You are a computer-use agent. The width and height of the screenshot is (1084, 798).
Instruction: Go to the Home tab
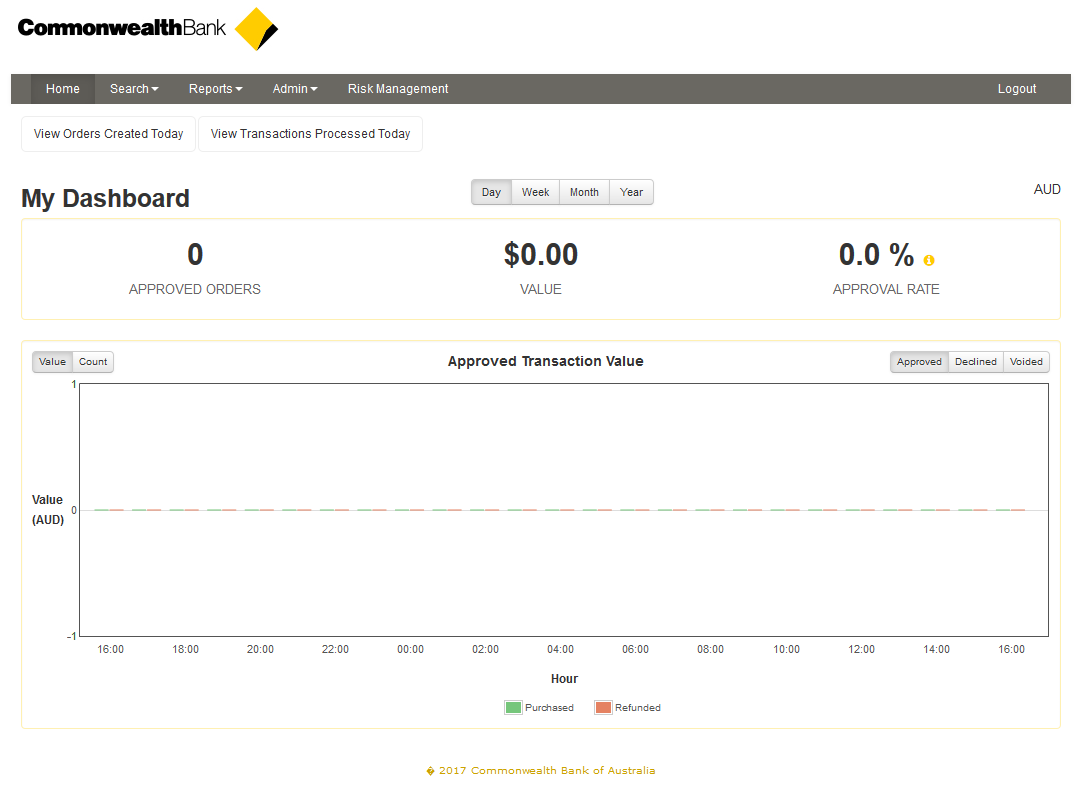click(x=63, y=89)
